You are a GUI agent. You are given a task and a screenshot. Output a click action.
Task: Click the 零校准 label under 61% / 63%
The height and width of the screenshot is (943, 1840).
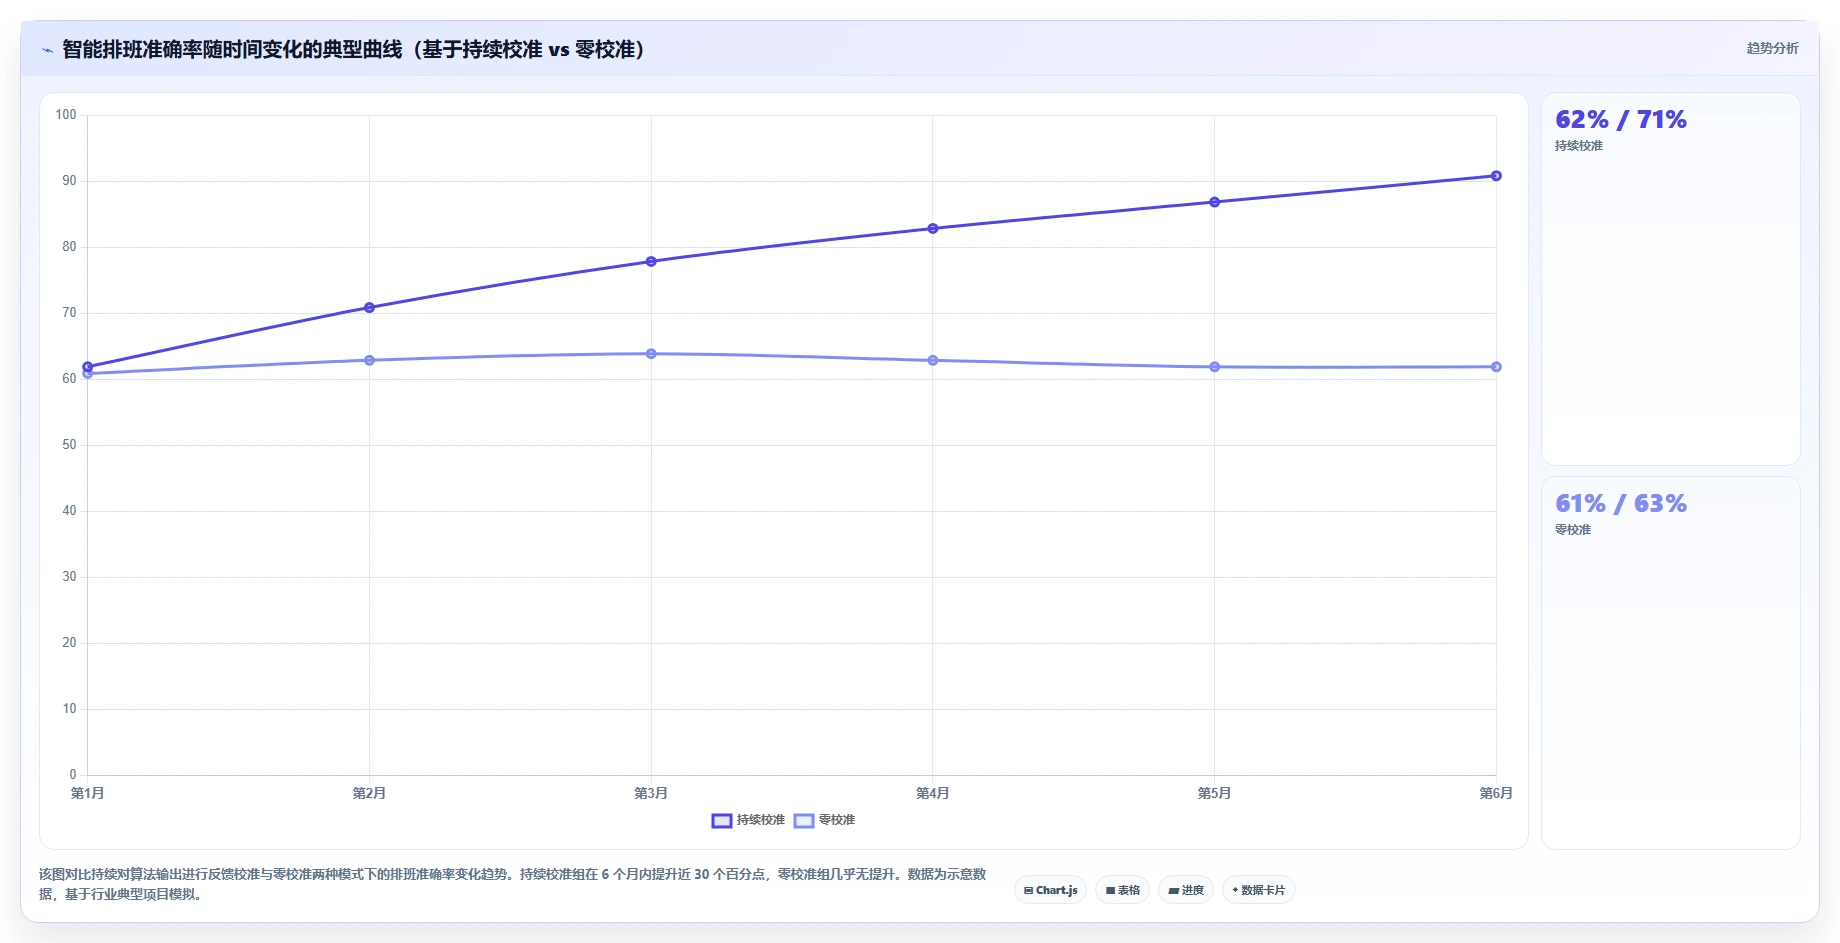point(1573,530)
